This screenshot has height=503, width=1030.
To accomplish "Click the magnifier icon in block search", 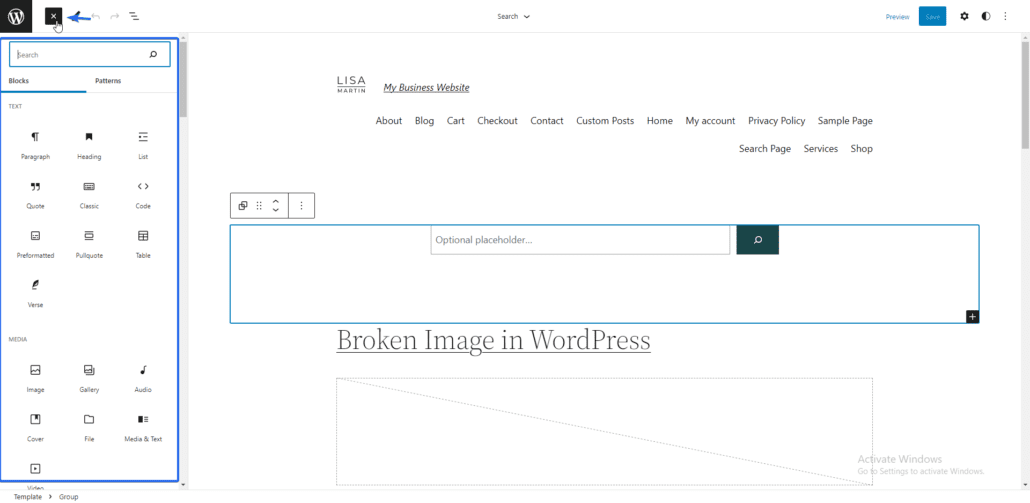I will point(153,55).
